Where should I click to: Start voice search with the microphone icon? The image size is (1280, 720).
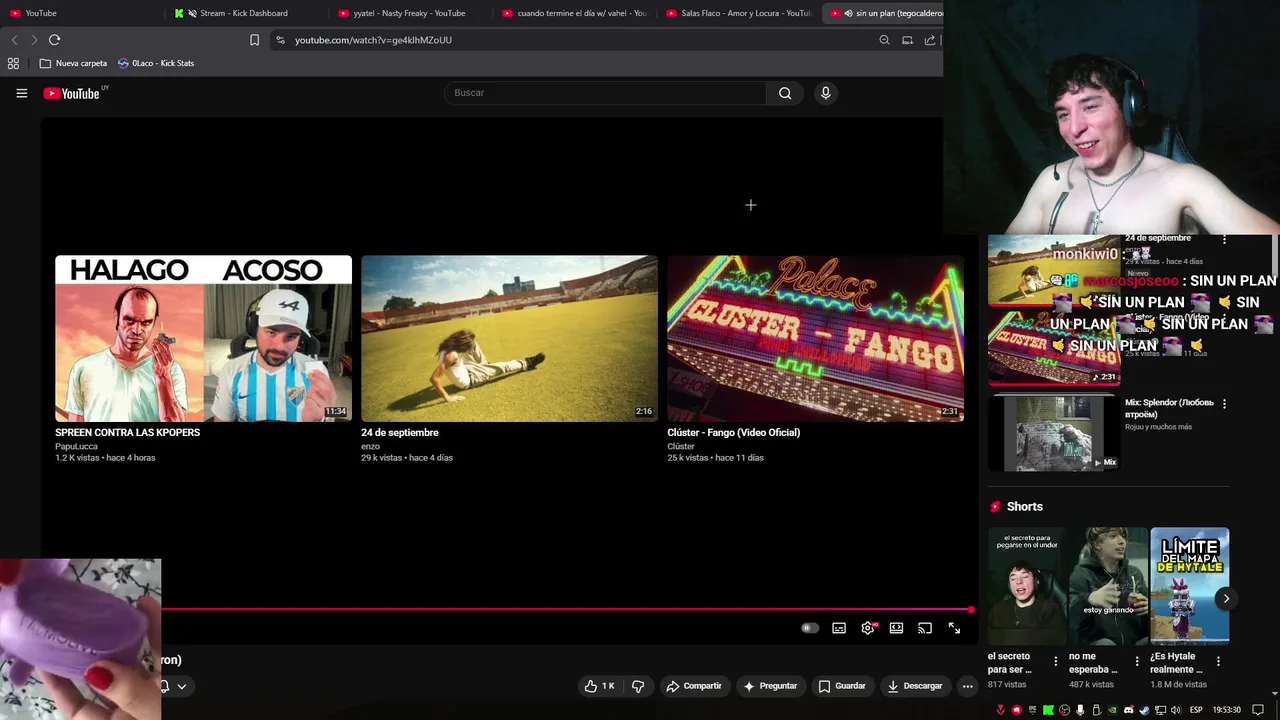tap(825, 93)
